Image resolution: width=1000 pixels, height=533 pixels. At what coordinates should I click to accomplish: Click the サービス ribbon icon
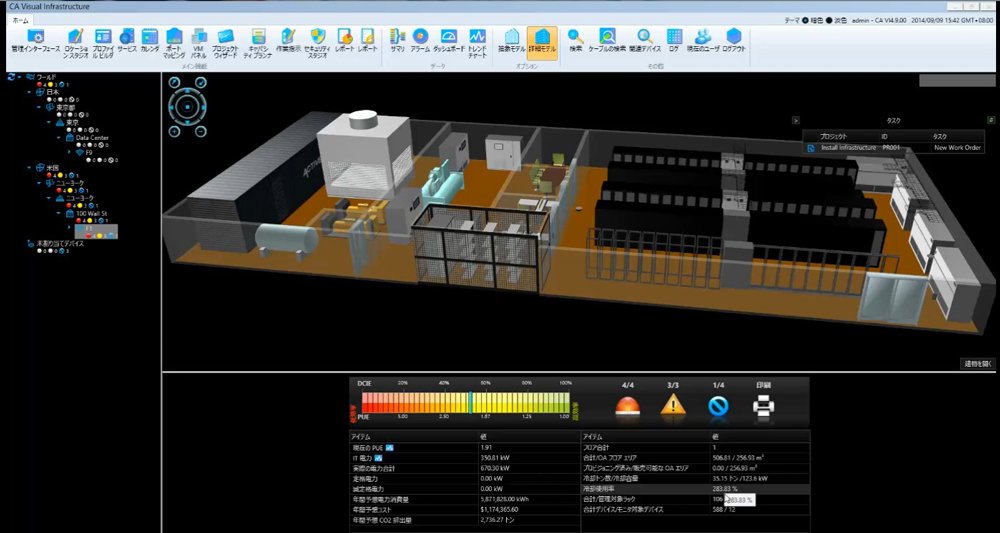pyautogui.click(x=126, y=40)
